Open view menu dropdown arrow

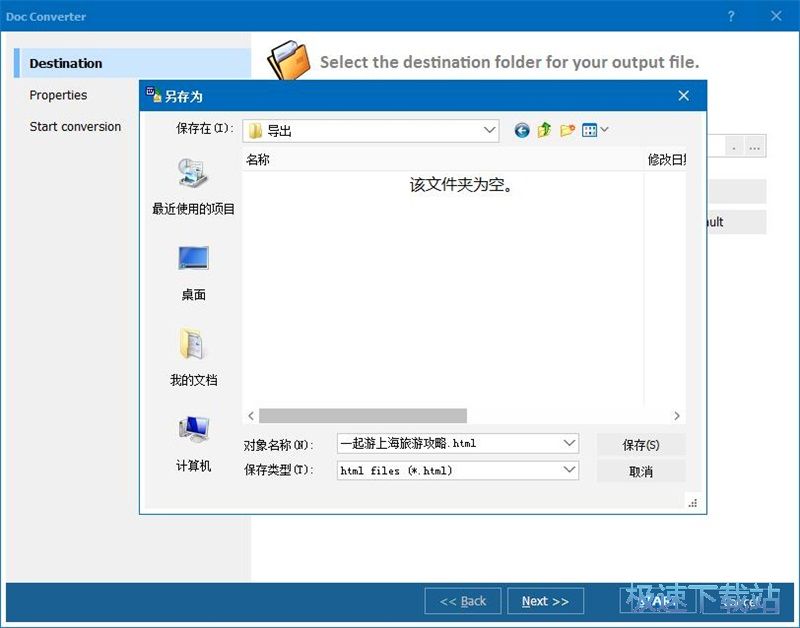coord(605,130)
